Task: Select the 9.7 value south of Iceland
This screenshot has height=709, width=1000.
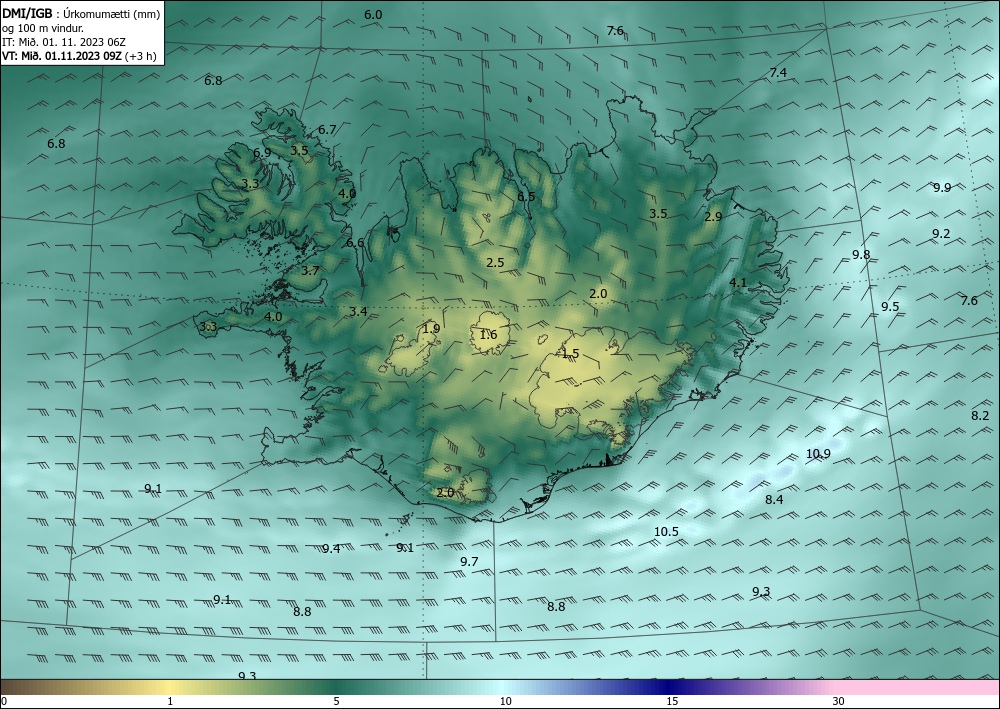Action: pyautogui.click(x=469, y=562)
